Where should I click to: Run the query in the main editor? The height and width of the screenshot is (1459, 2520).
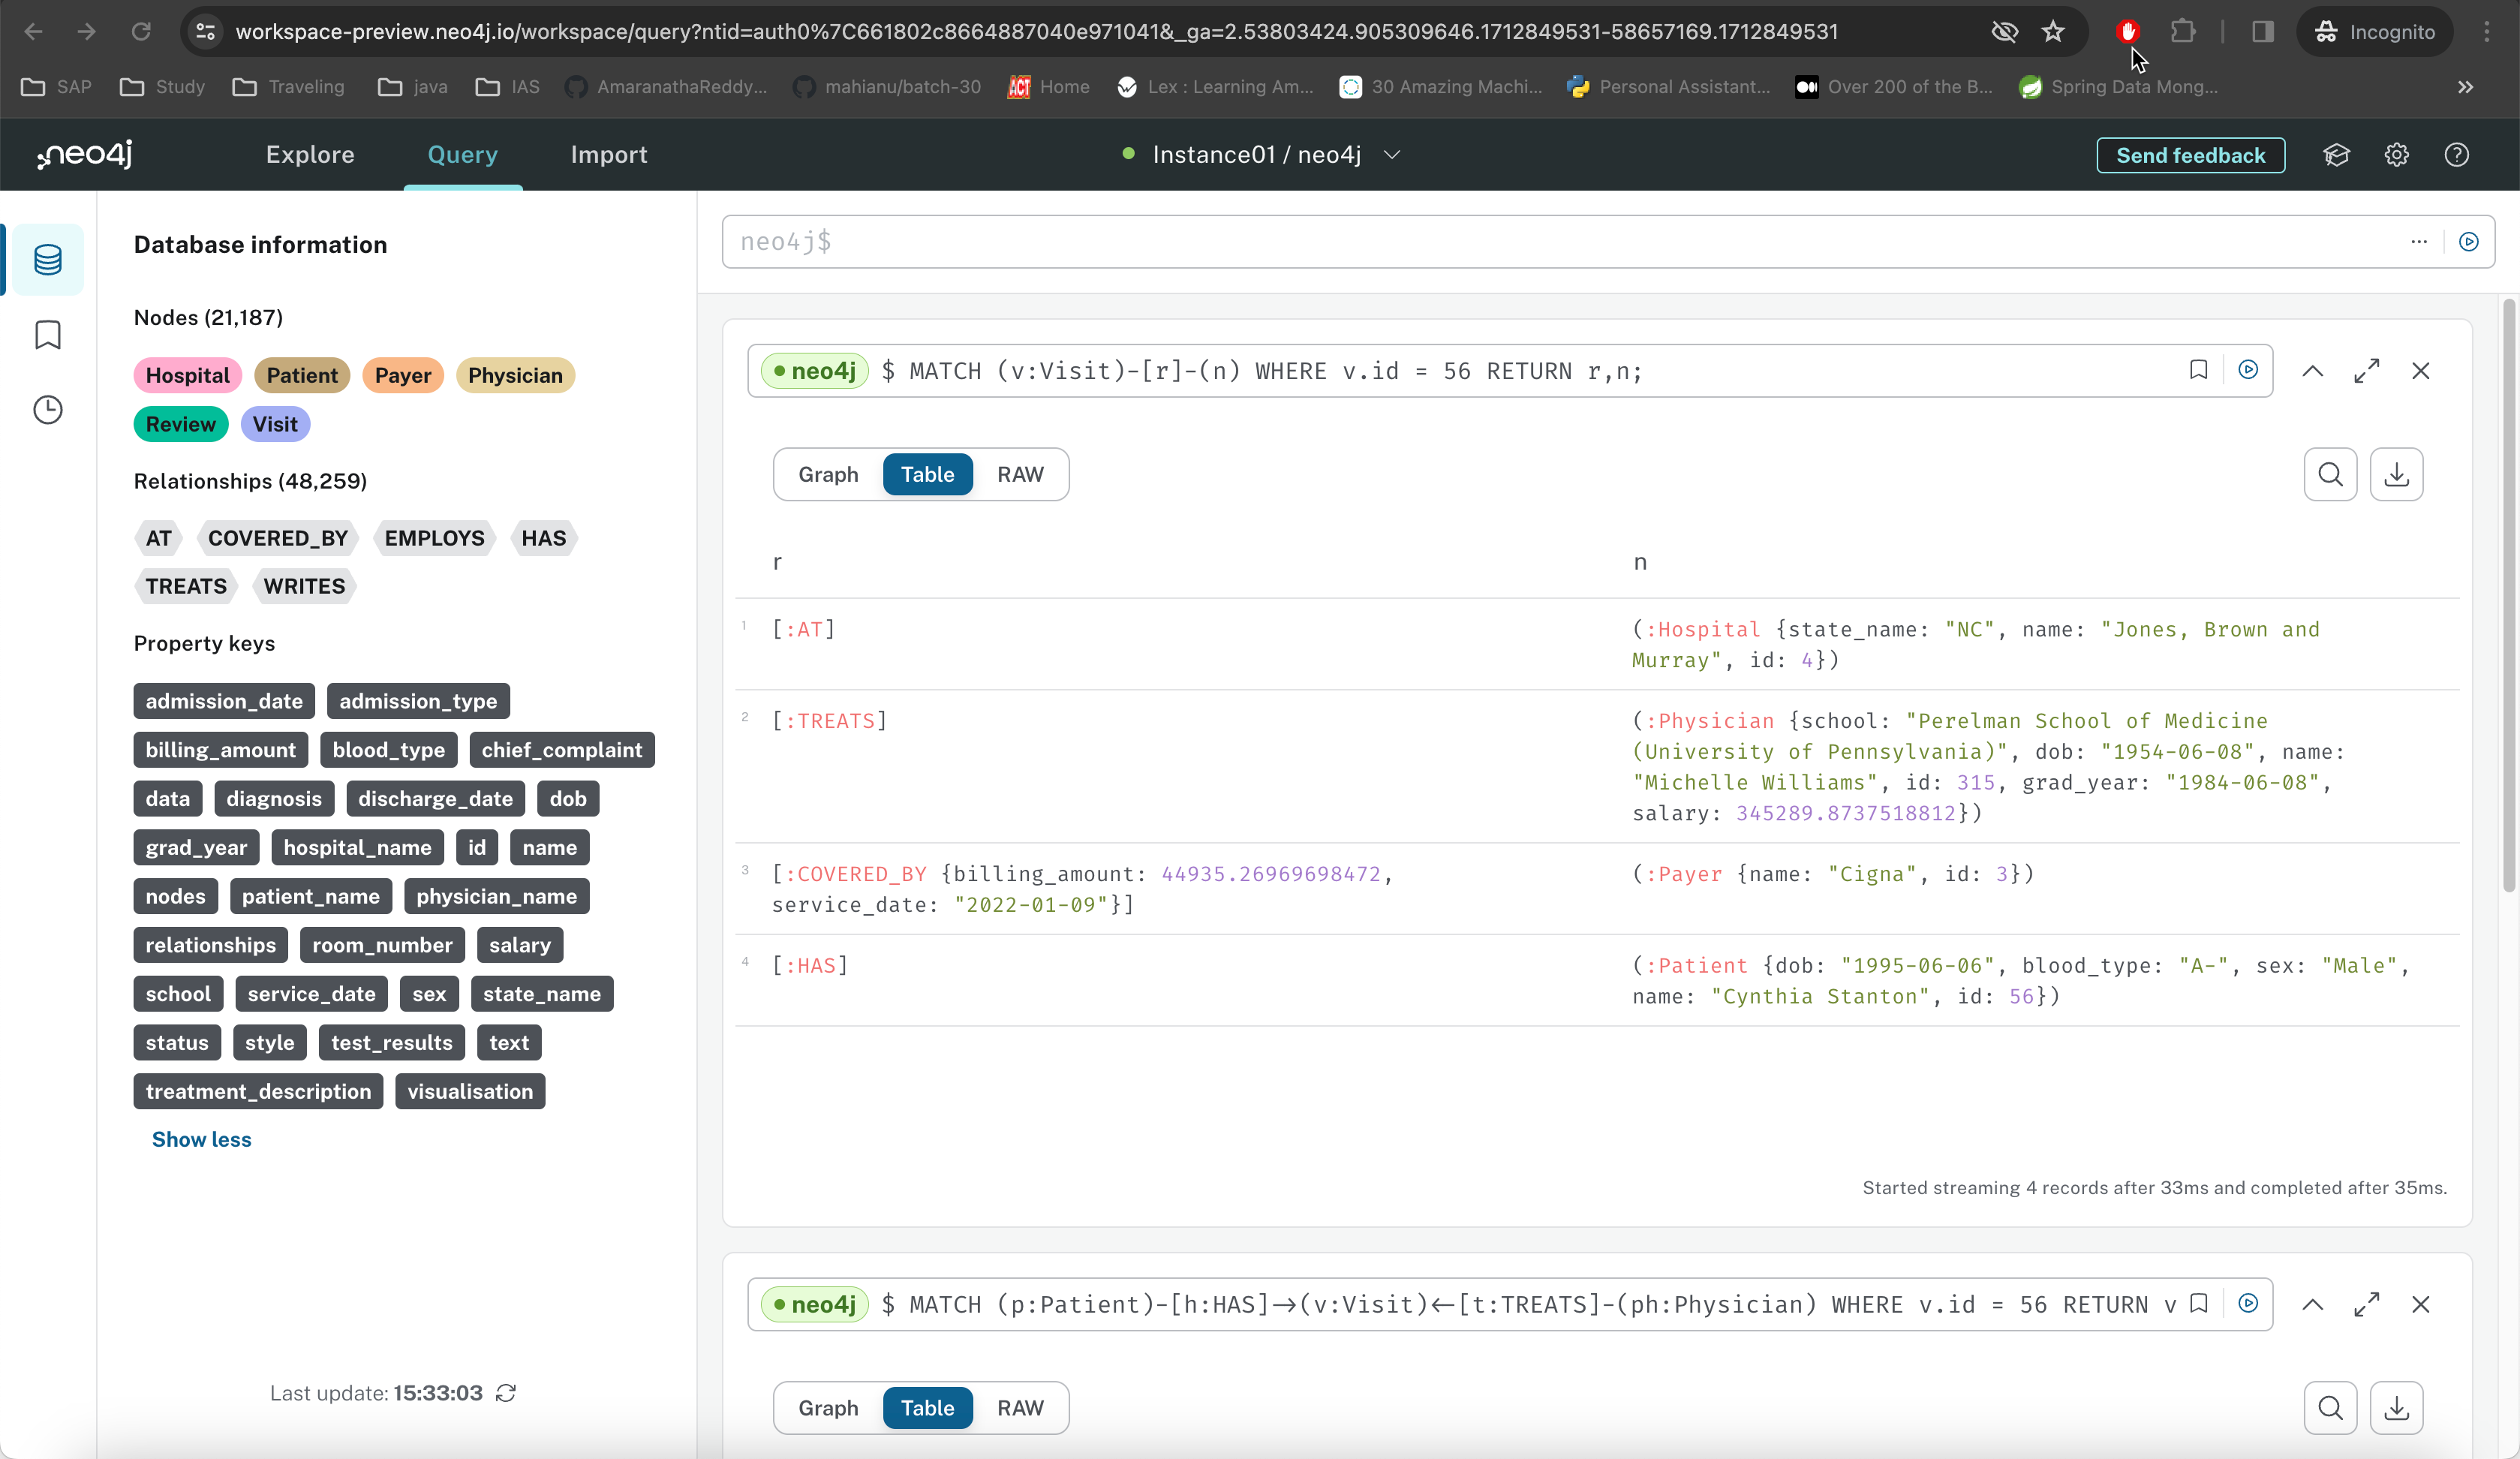[2468, 242]
